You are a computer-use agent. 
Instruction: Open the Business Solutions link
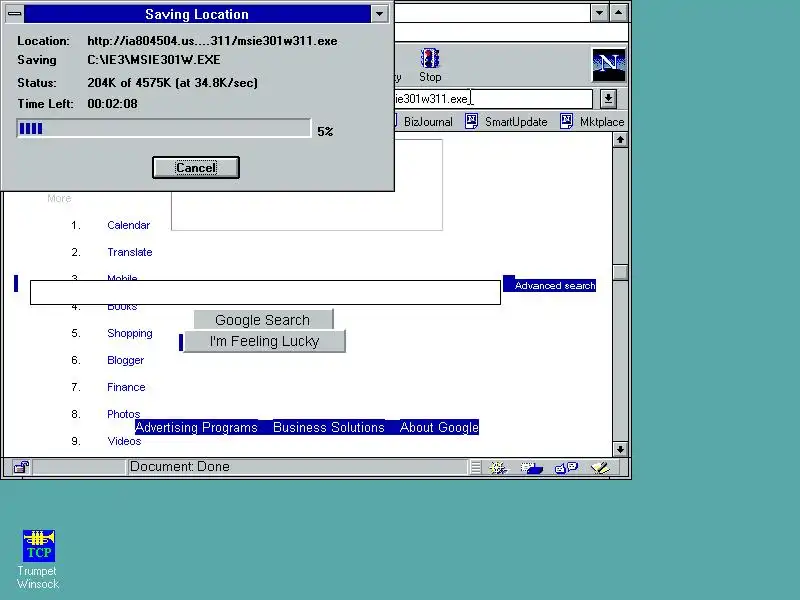[x=329, y=427]
